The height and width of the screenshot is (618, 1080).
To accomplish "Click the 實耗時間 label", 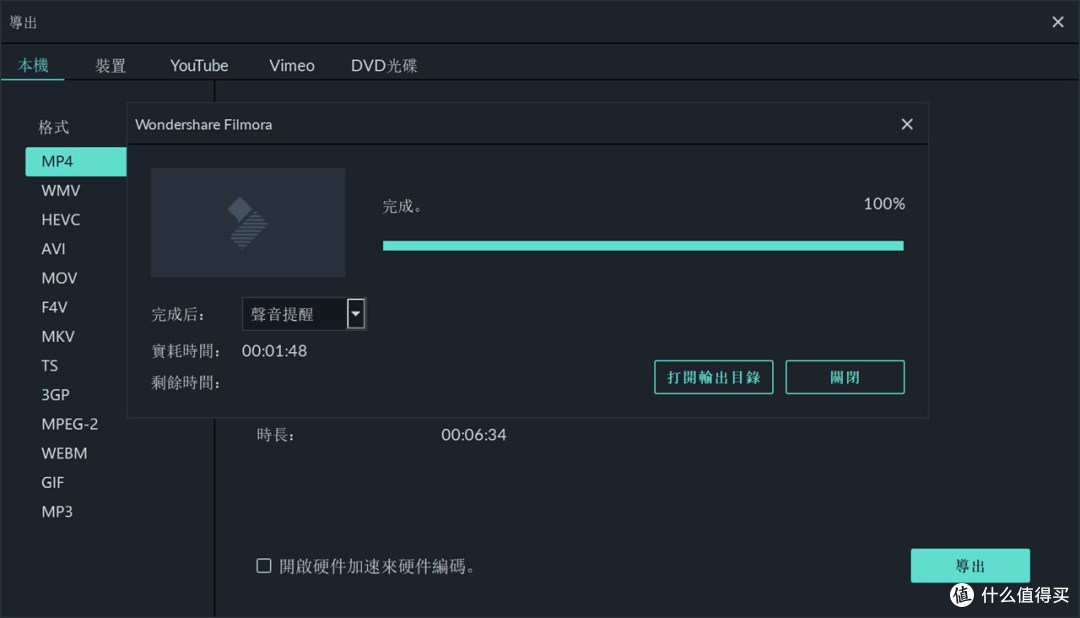I will (x=185, y=351).
